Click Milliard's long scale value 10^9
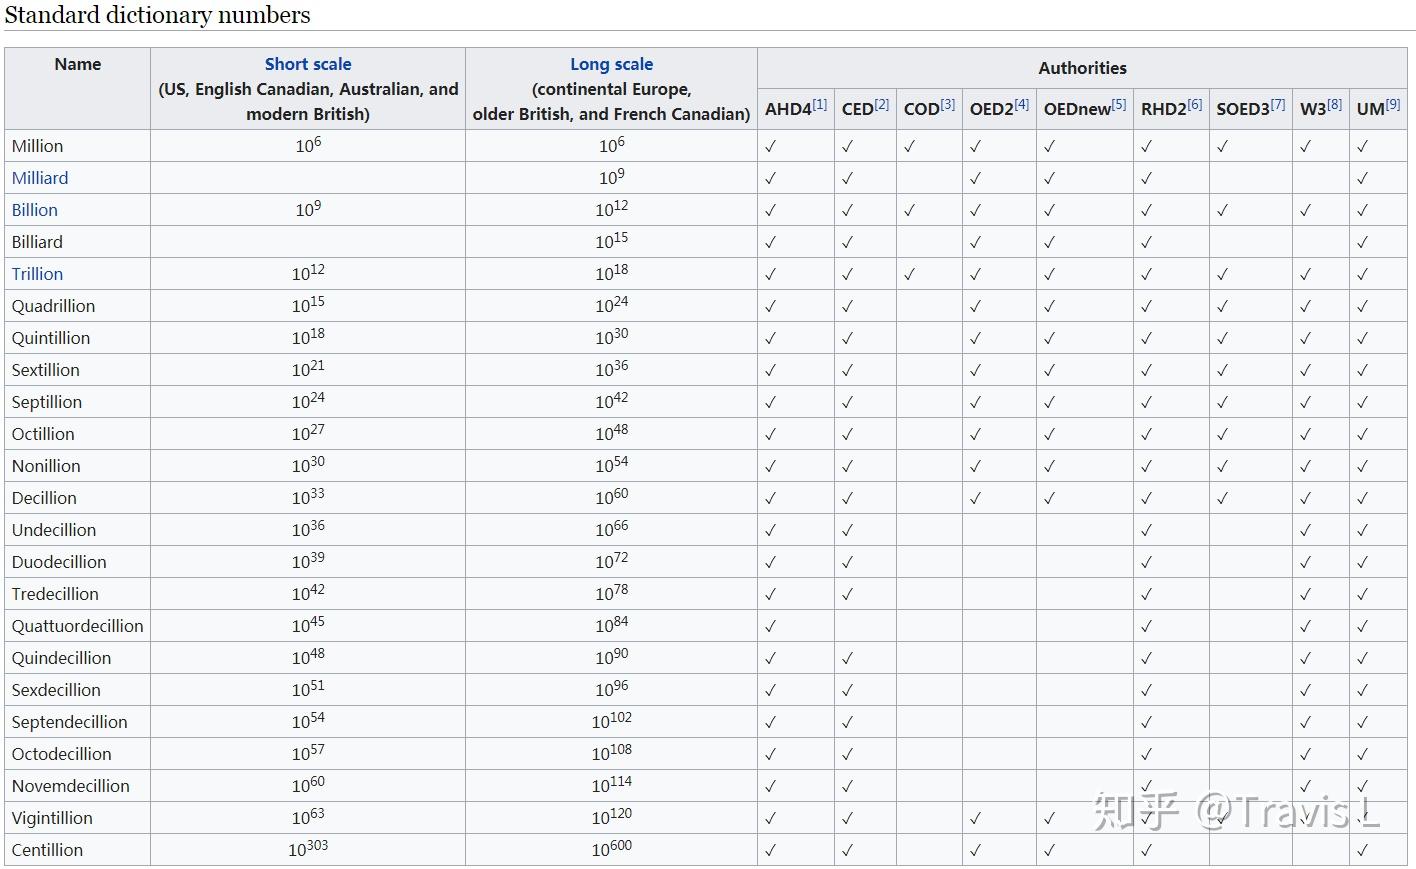This screenshot has width=1416, height=869. (x=611, y=177)
